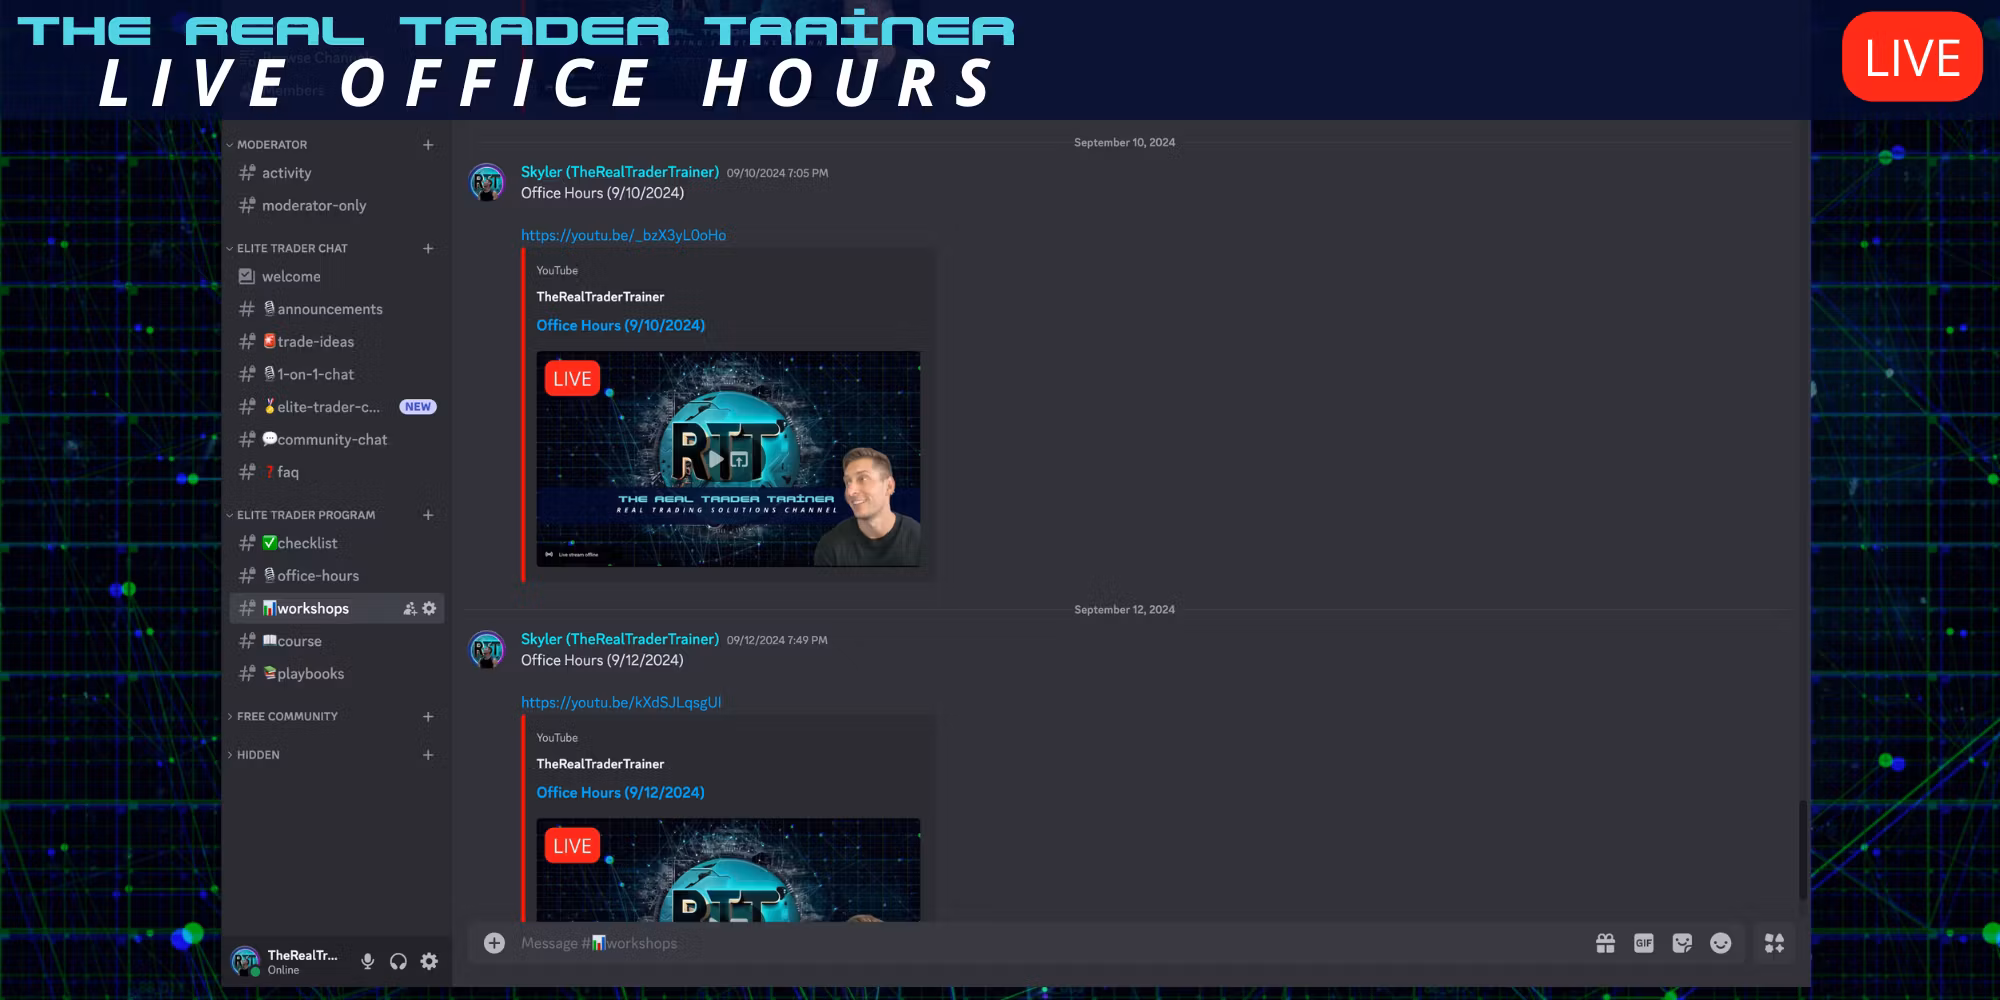Viewport: 2000px width, 1000px height.
Task: Expand the HIDDEN category
Action: tap(256, 755)
